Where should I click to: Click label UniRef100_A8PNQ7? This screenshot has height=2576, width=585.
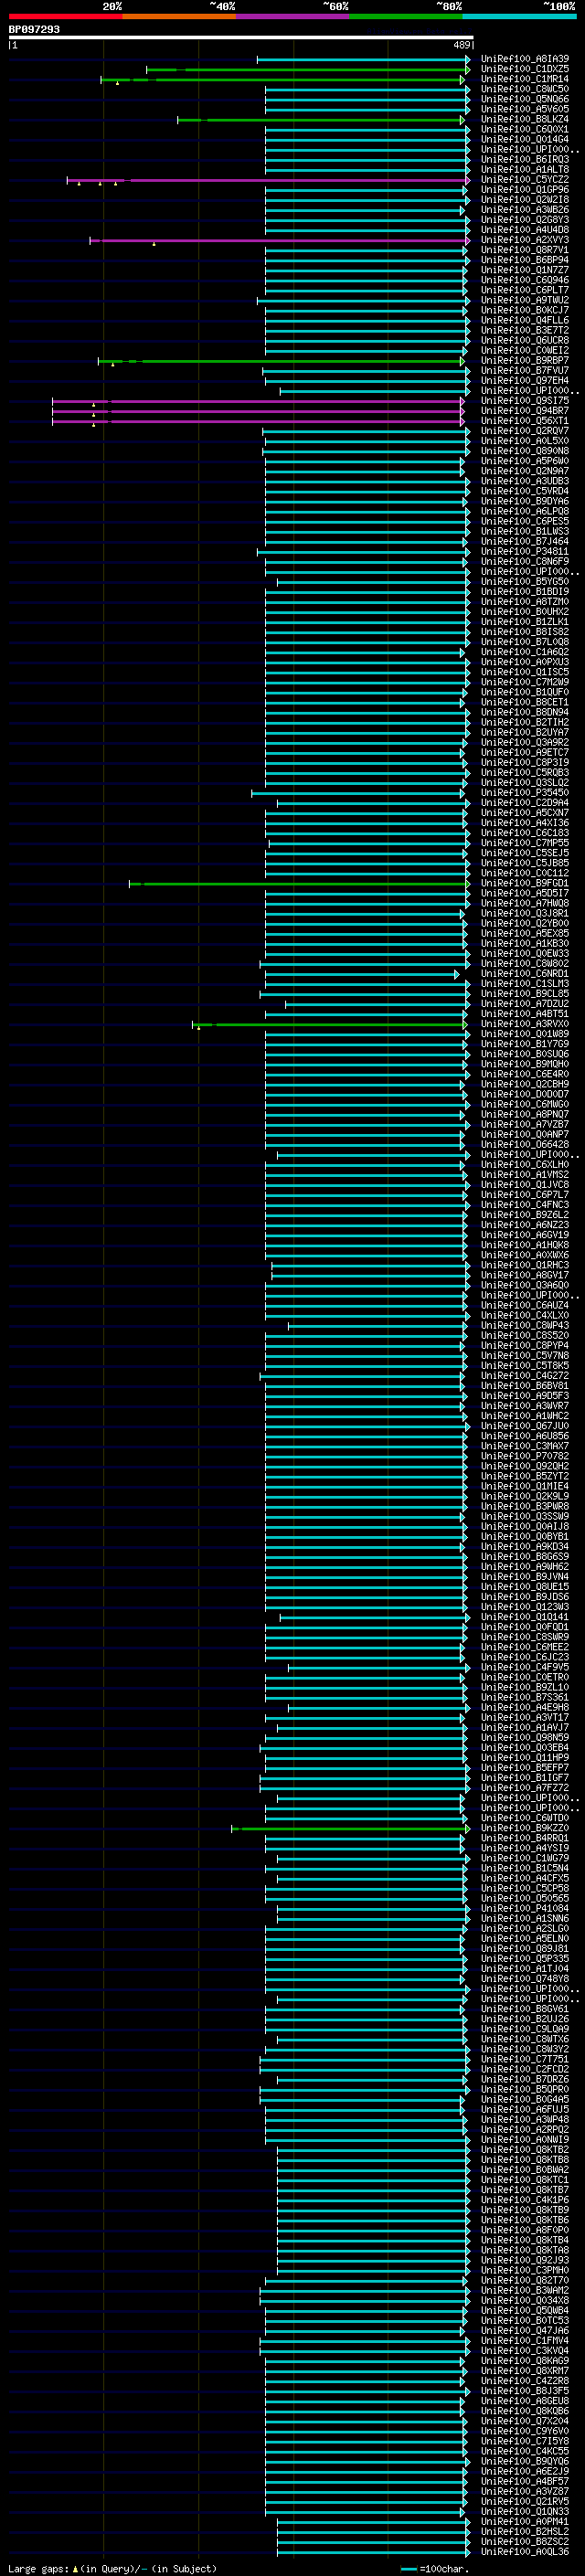524,1114
